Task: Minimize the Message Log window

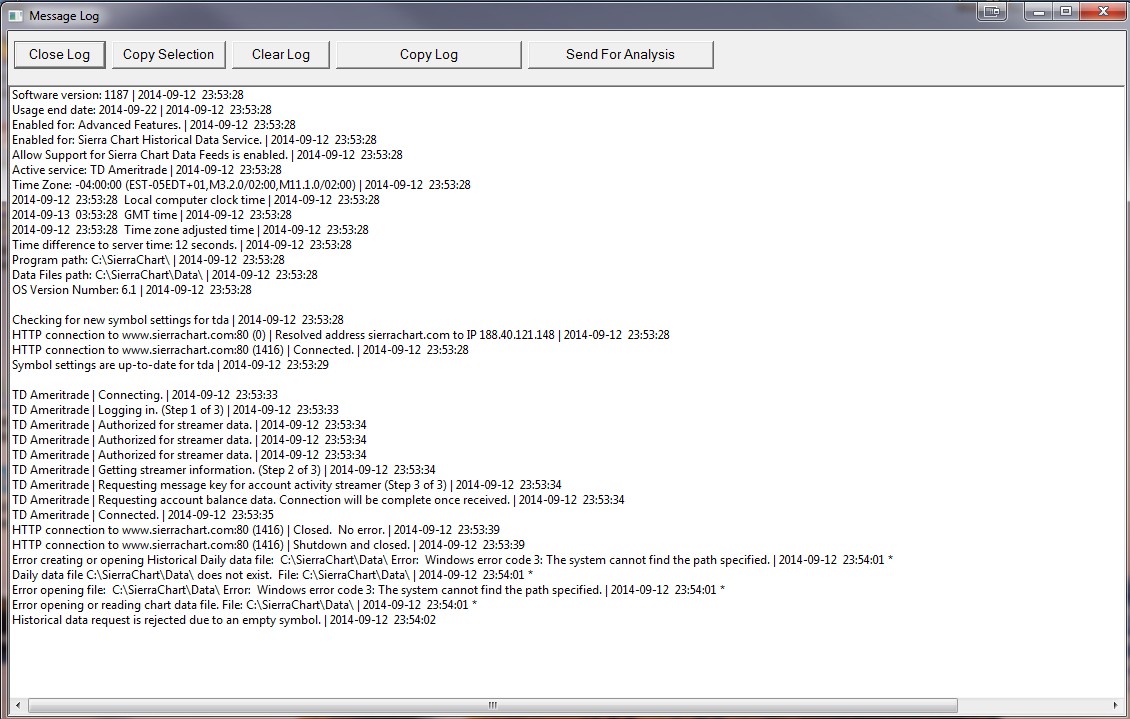Action: (x=1038, y=12)
